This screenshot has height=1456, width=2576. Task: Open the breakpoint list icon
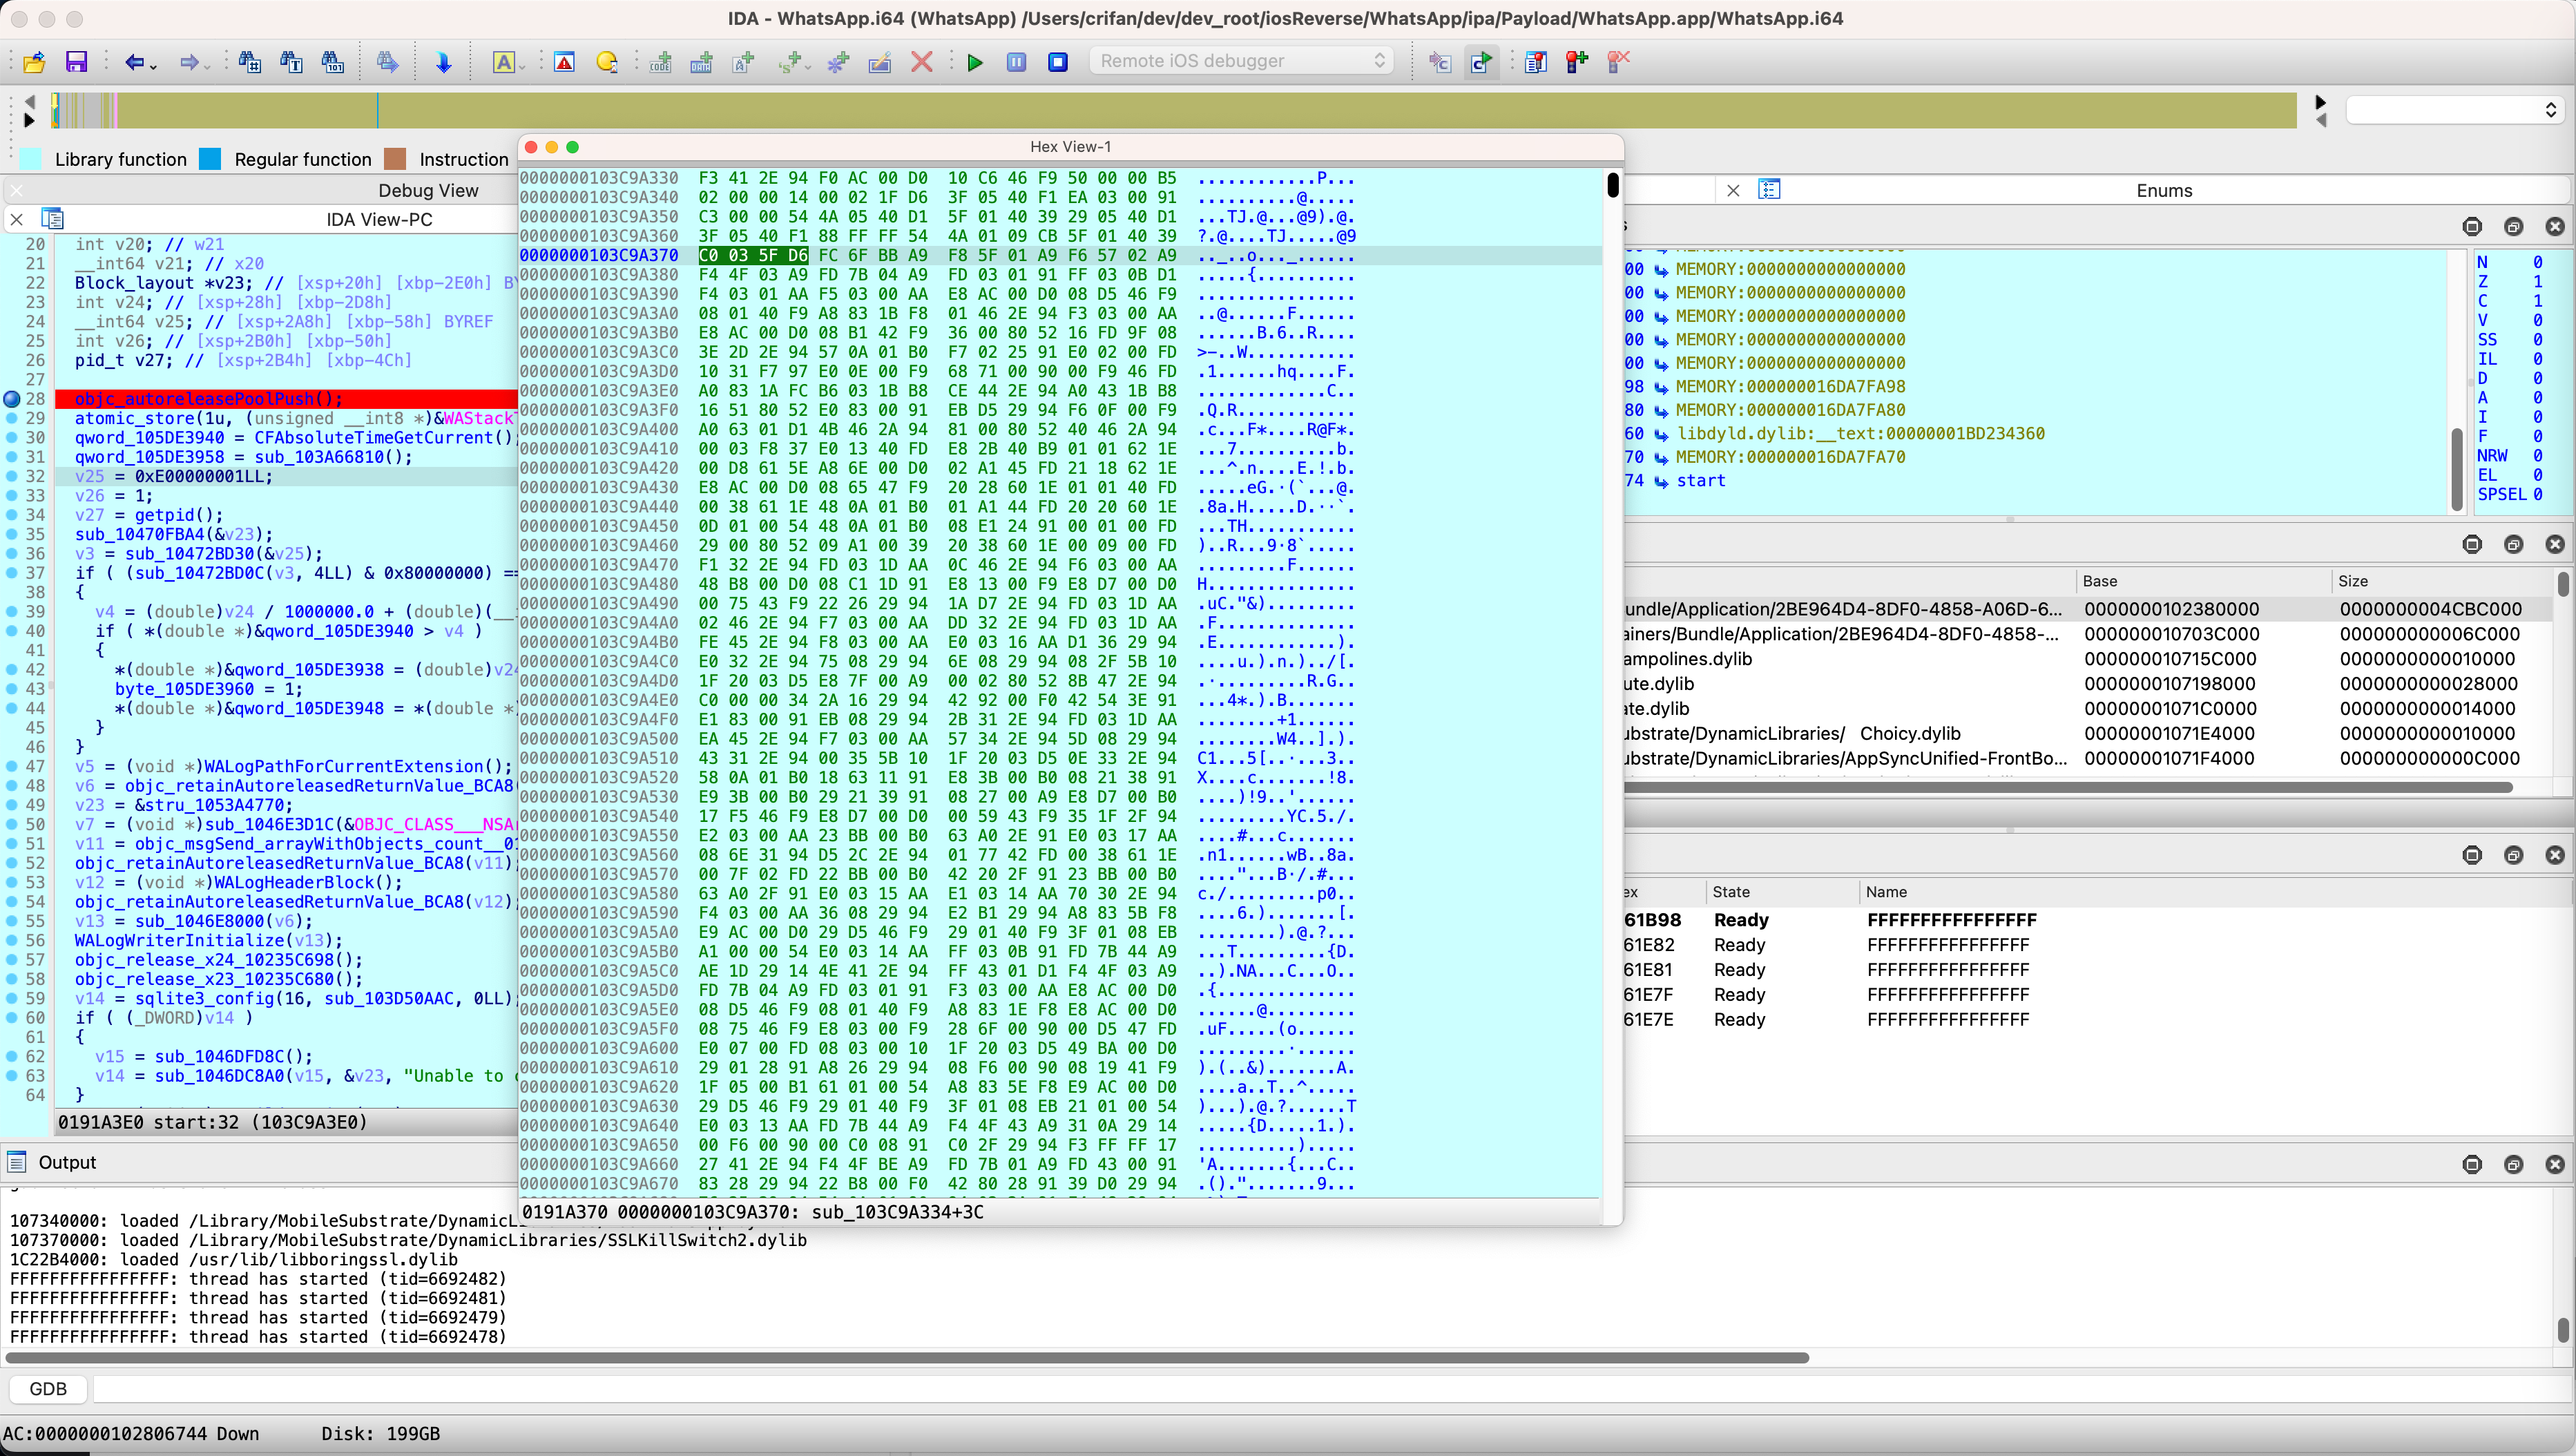[1536, 62]
